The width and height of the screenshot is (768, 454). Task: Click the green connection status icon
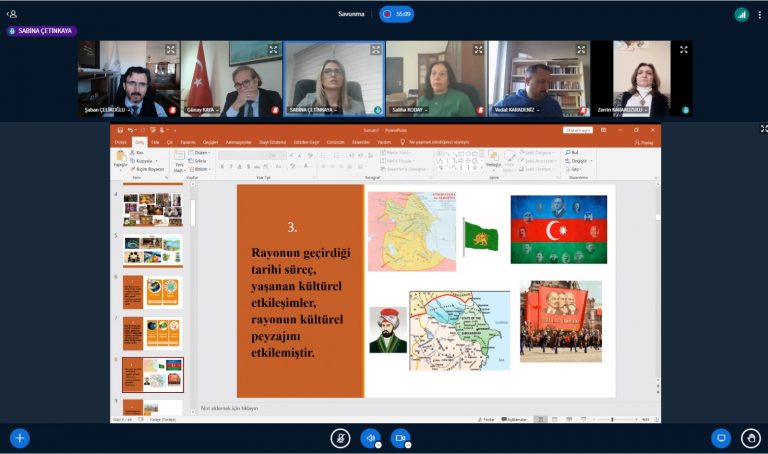point(741,14)
